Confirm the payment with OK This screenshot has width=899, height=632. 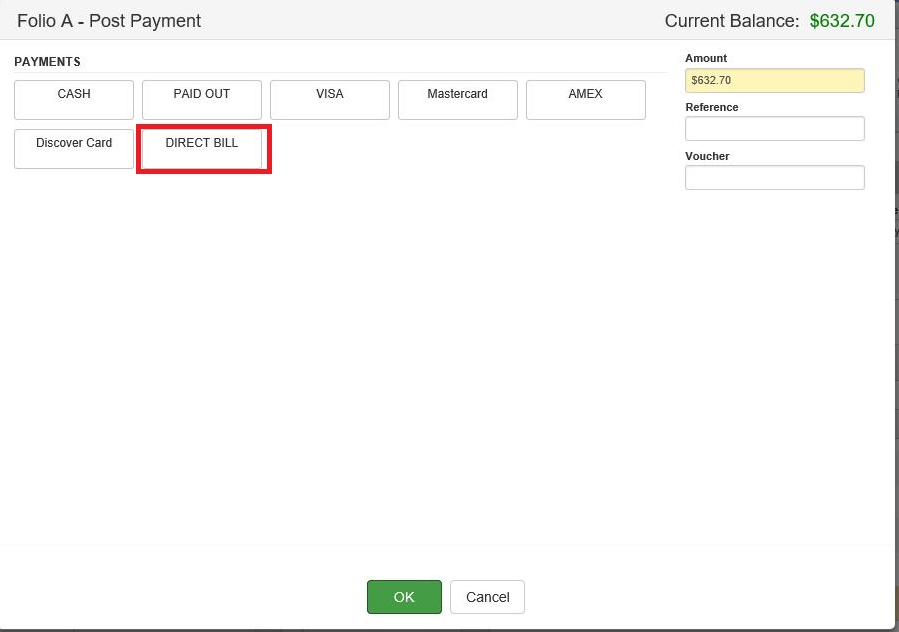click(404, 597)
